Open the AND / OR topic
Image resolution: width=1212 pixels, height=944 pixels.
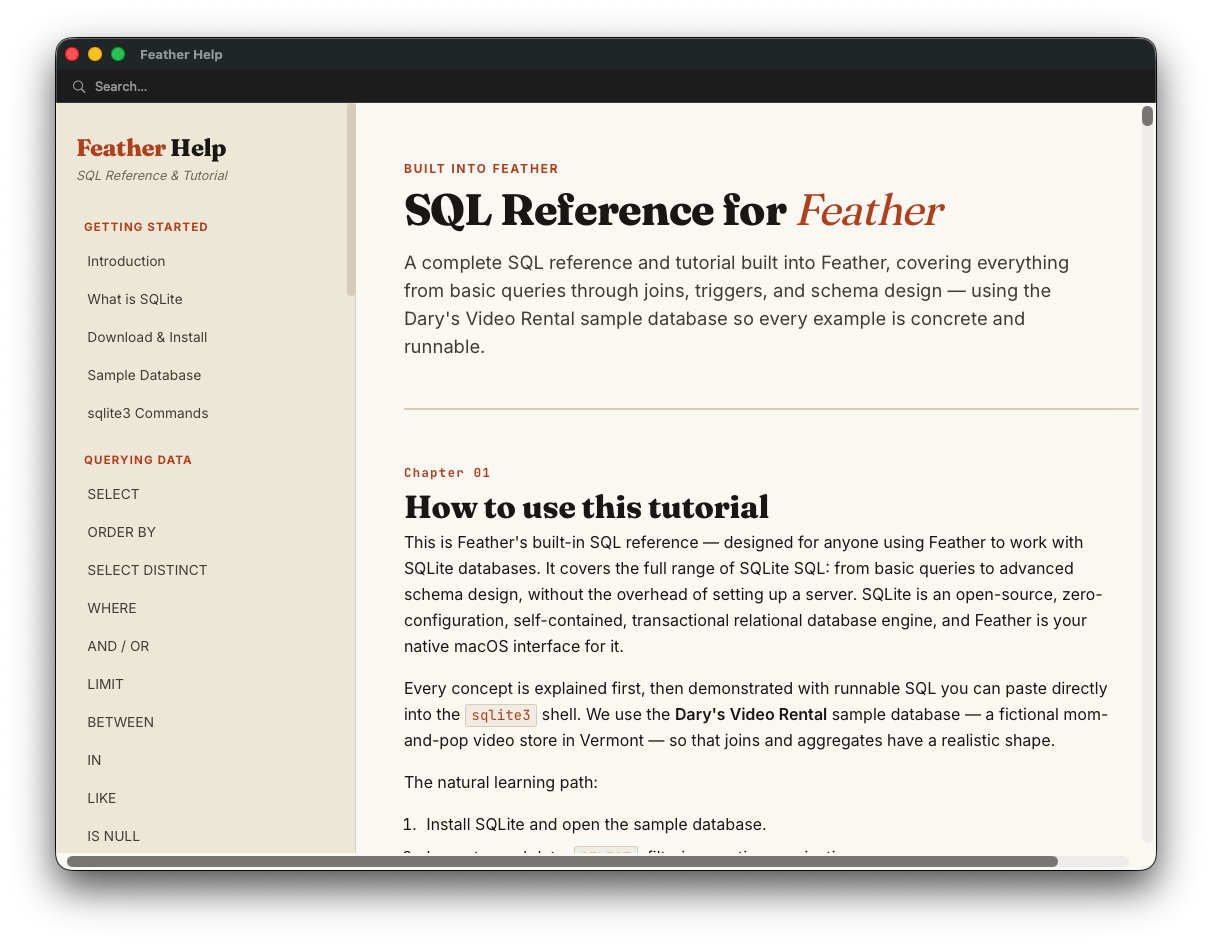pos(118,646)
